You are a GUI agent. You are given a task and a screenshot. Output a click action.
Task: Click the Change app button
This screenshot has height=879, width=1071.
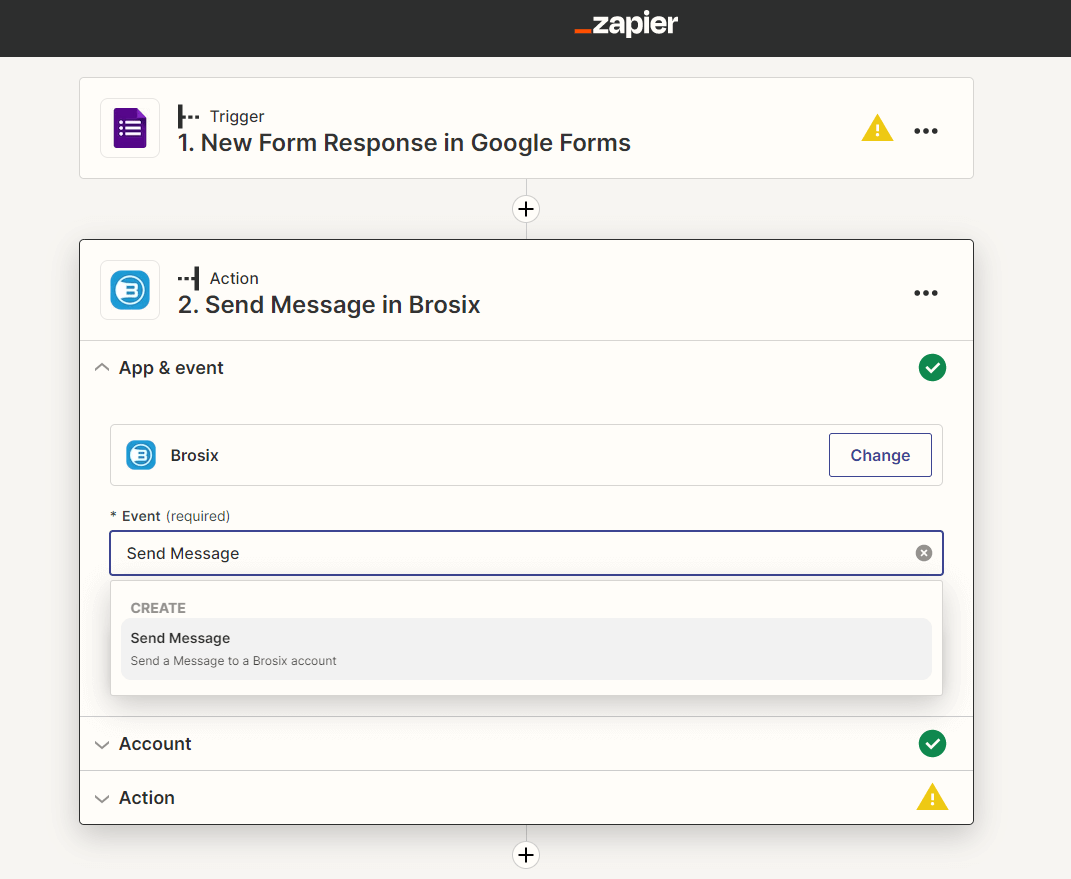[880, 455]
